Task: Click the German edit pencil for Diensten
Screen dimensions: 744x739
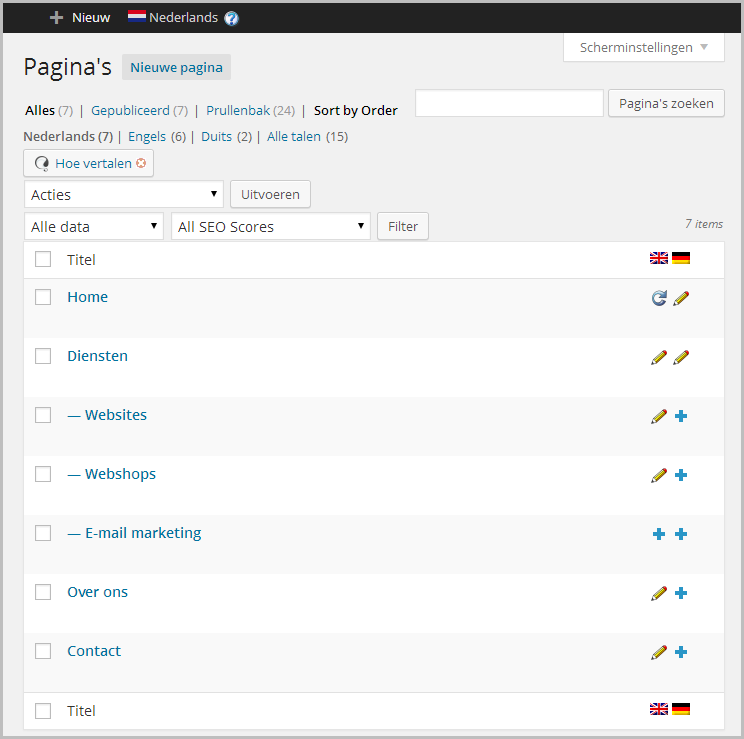Action: click(681, 357)
